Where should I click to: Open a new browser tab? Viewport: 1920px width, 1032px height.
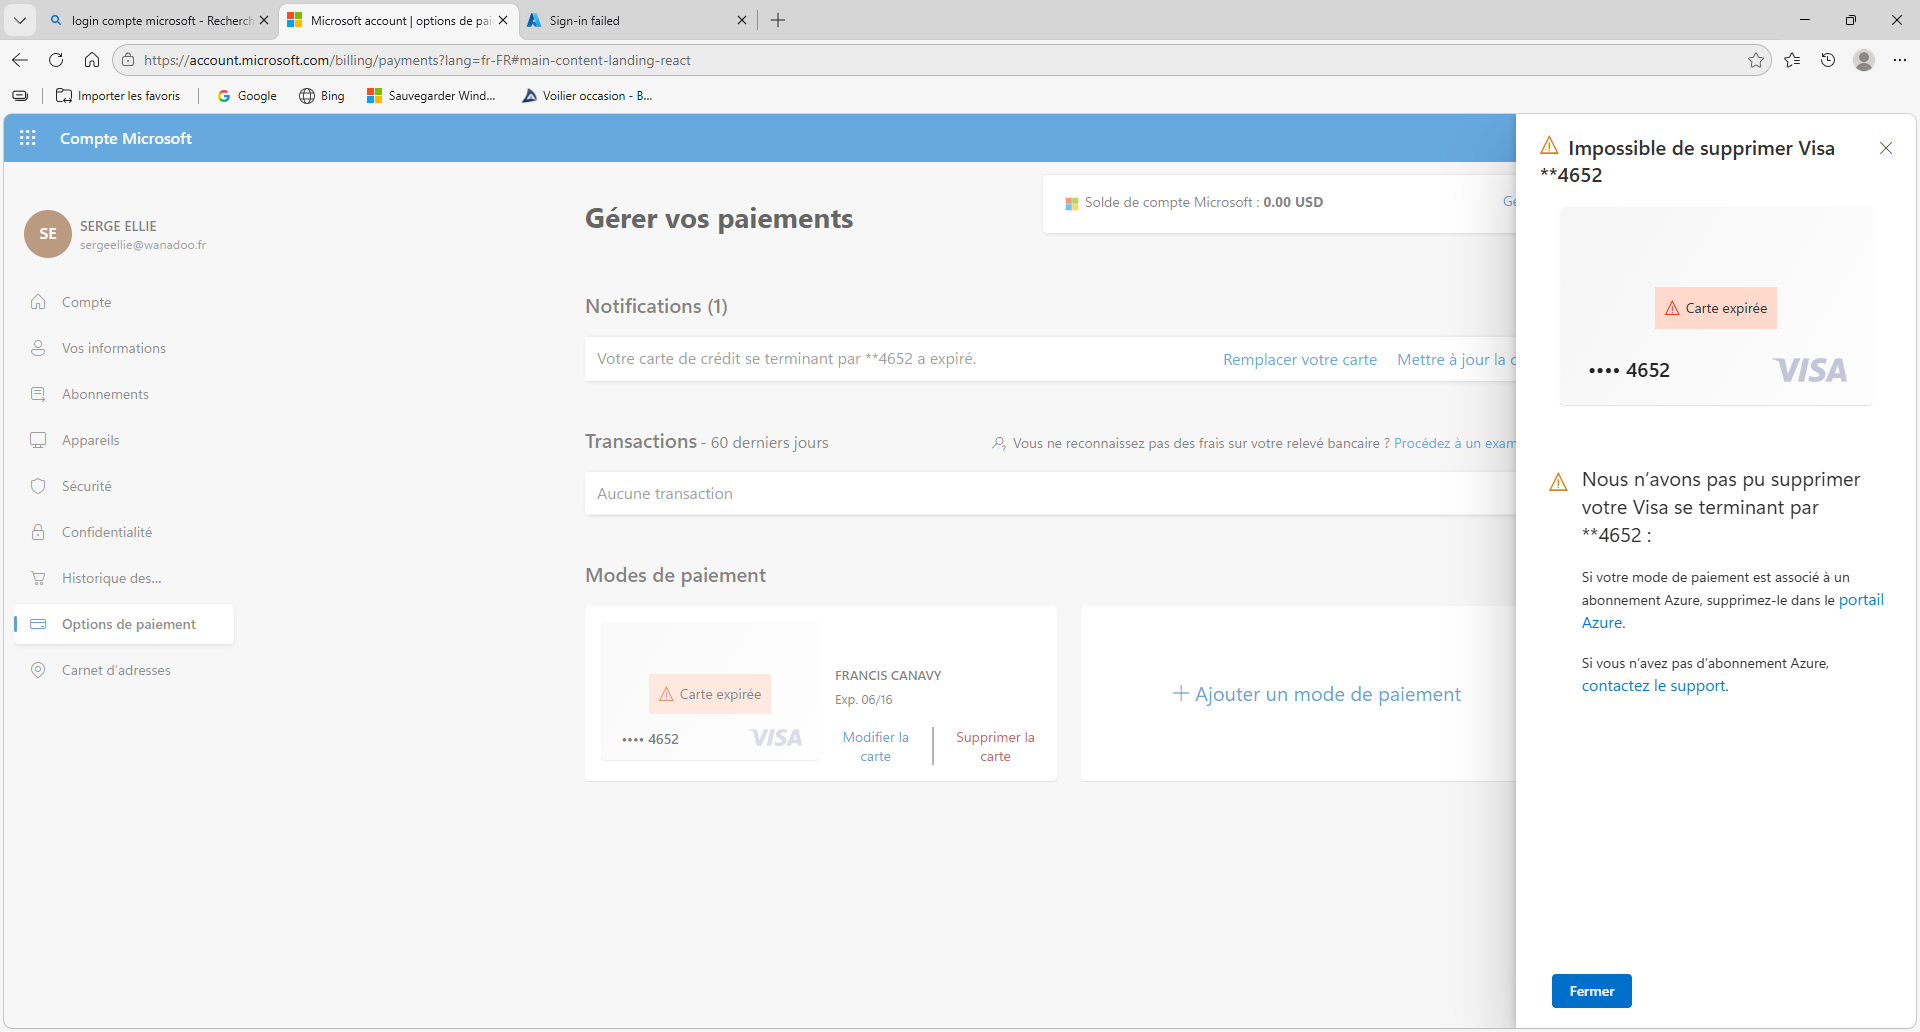[778, 20]
